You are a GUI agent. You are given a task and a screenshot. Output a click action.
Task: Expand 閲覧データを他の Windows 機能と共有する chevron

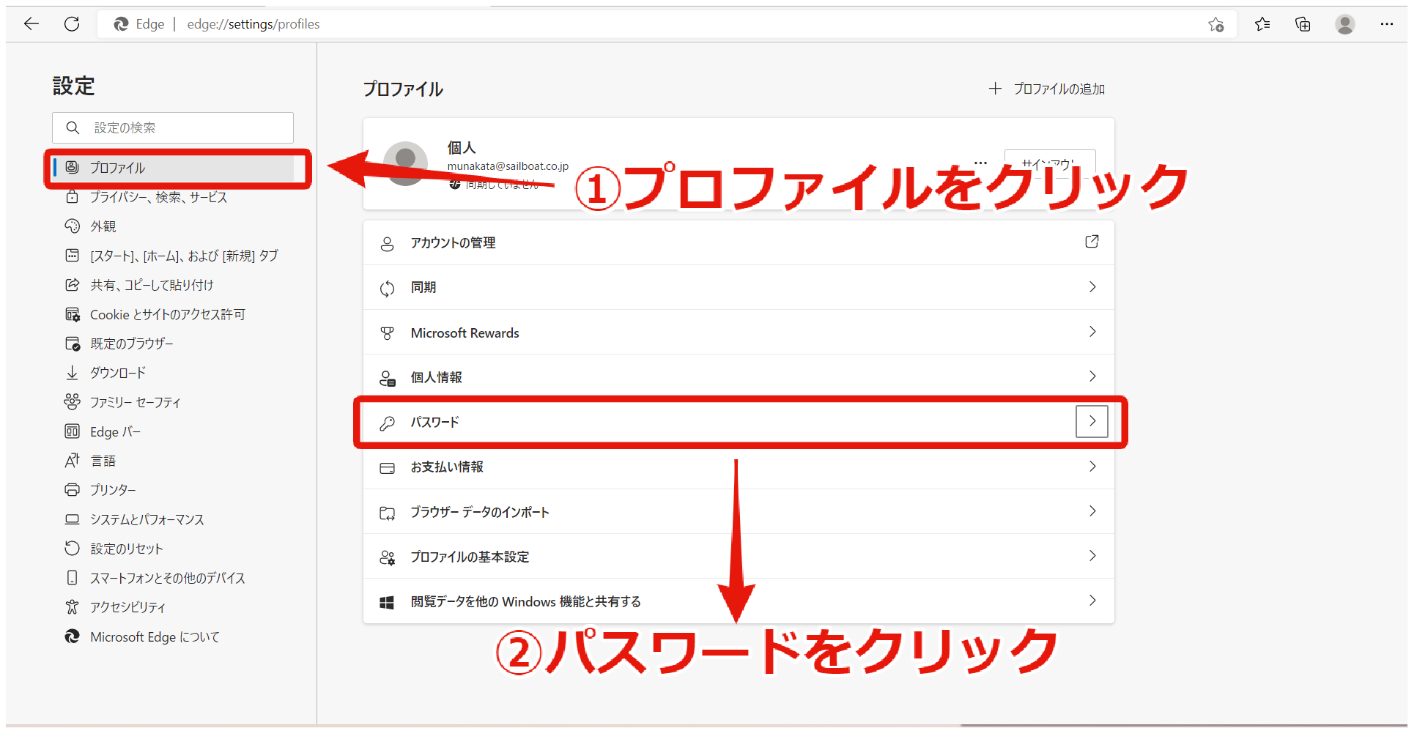1091,601
